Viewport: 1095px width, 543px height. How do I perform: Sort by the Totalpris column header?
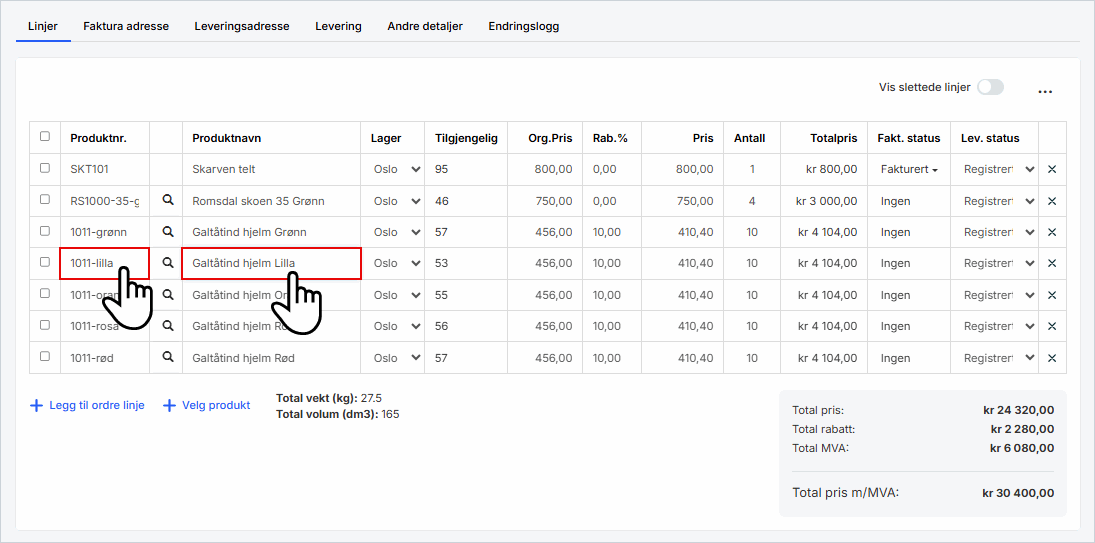(x=833, y=138)
